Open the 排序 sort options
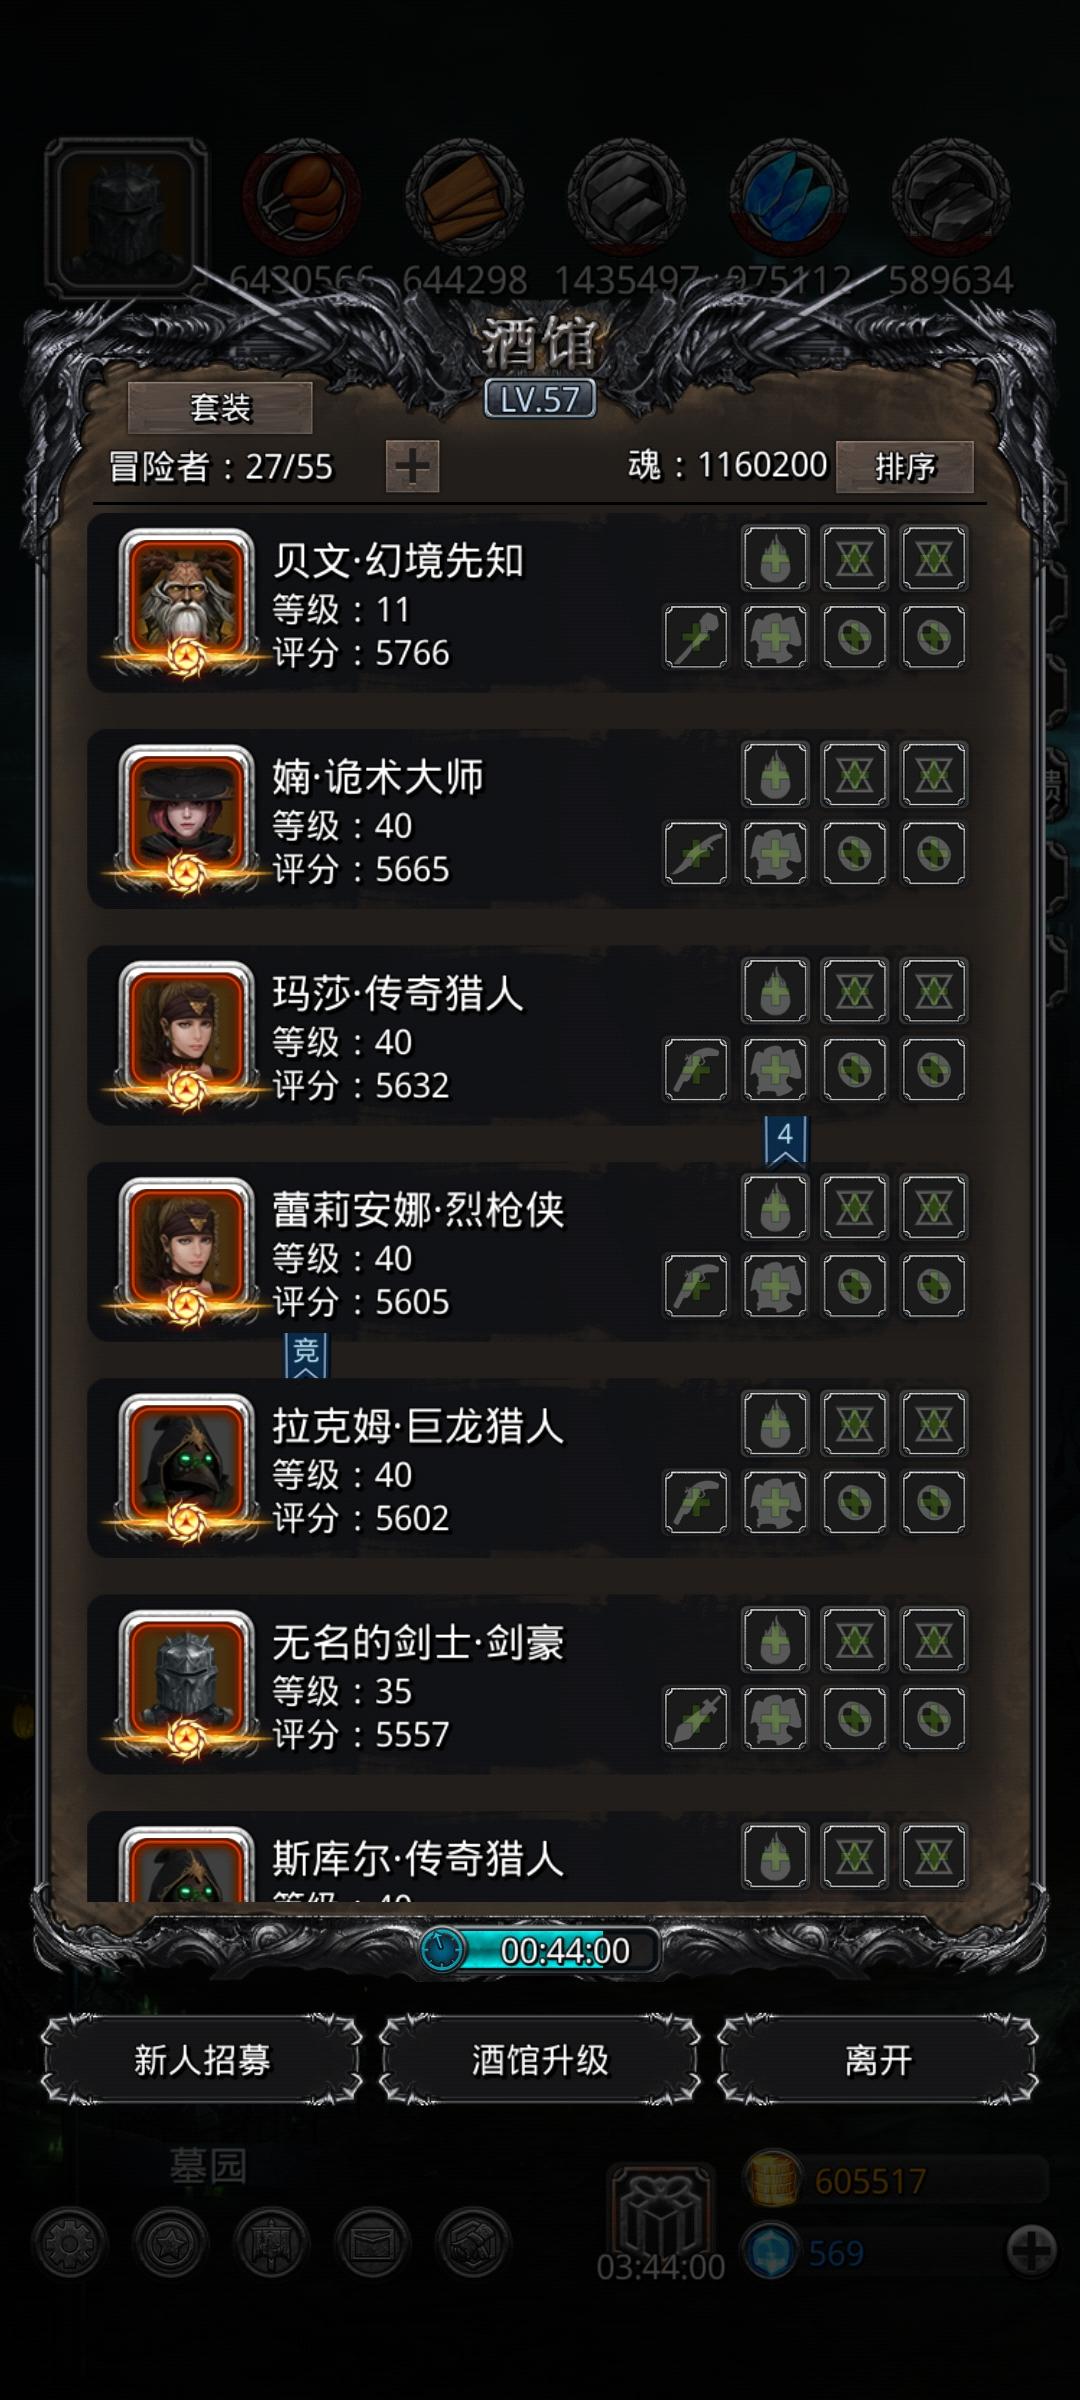The image size is (1080, 2400). click(904, 467)
